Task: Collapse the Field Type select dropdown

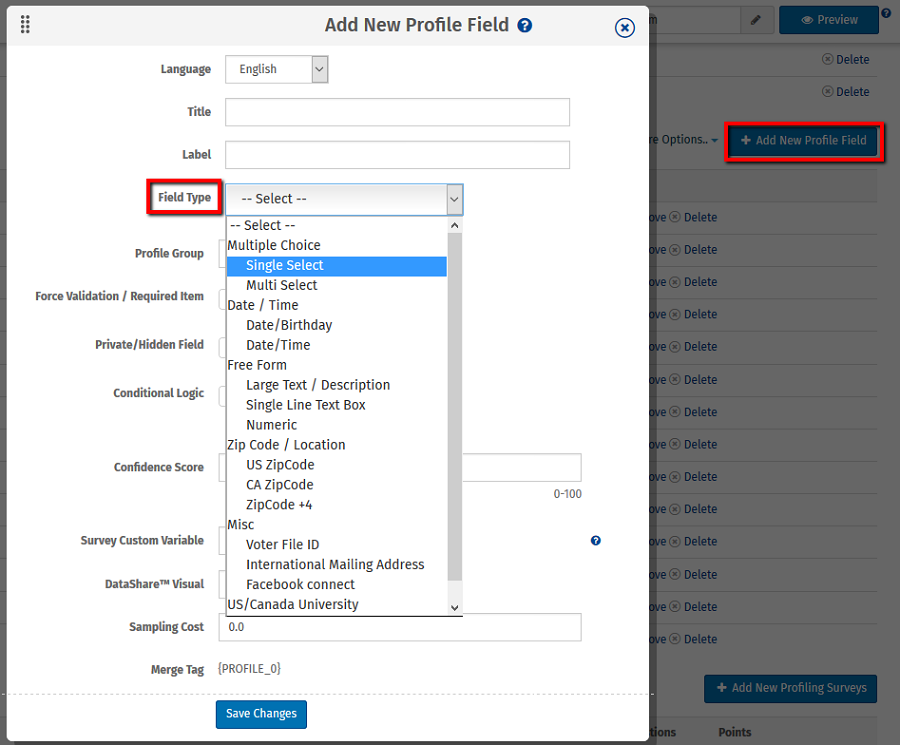Action: coord(344,199)
